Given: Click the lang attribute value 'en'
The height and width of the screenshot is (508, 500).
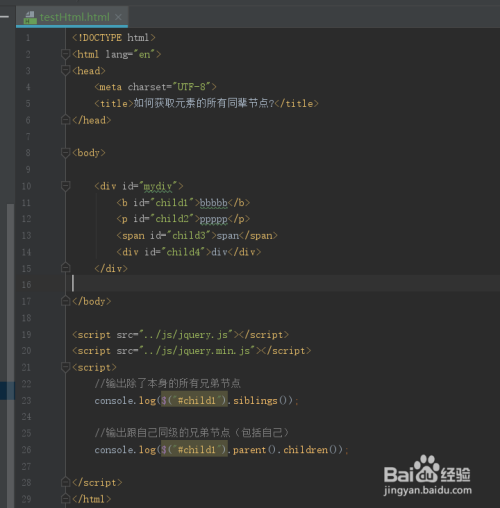Looking at the screenshot, I should (x=144, y=54).
